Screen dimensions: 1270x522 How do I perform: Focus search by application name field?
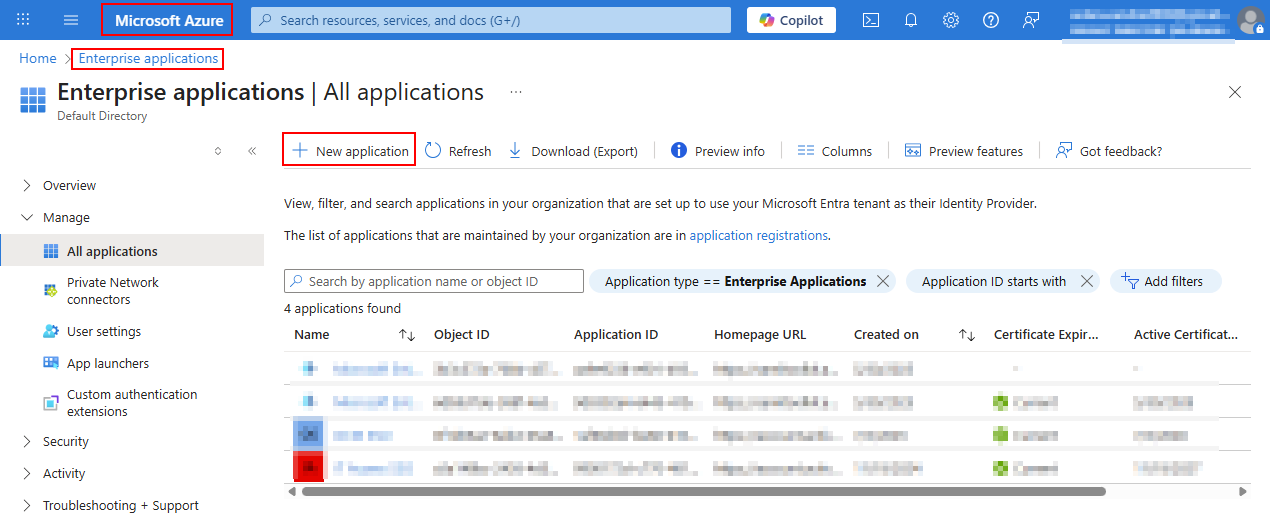tap(434, 281)
